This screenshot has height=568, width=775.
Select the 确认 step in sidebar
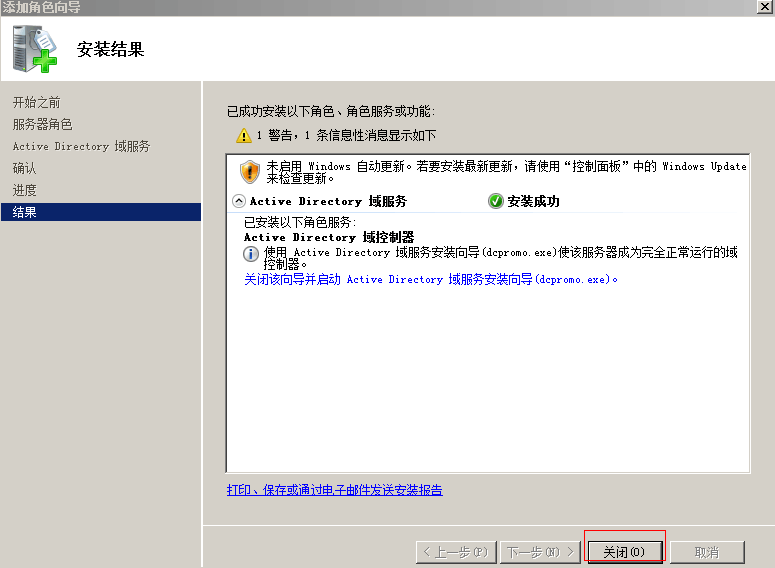point(24,168)
